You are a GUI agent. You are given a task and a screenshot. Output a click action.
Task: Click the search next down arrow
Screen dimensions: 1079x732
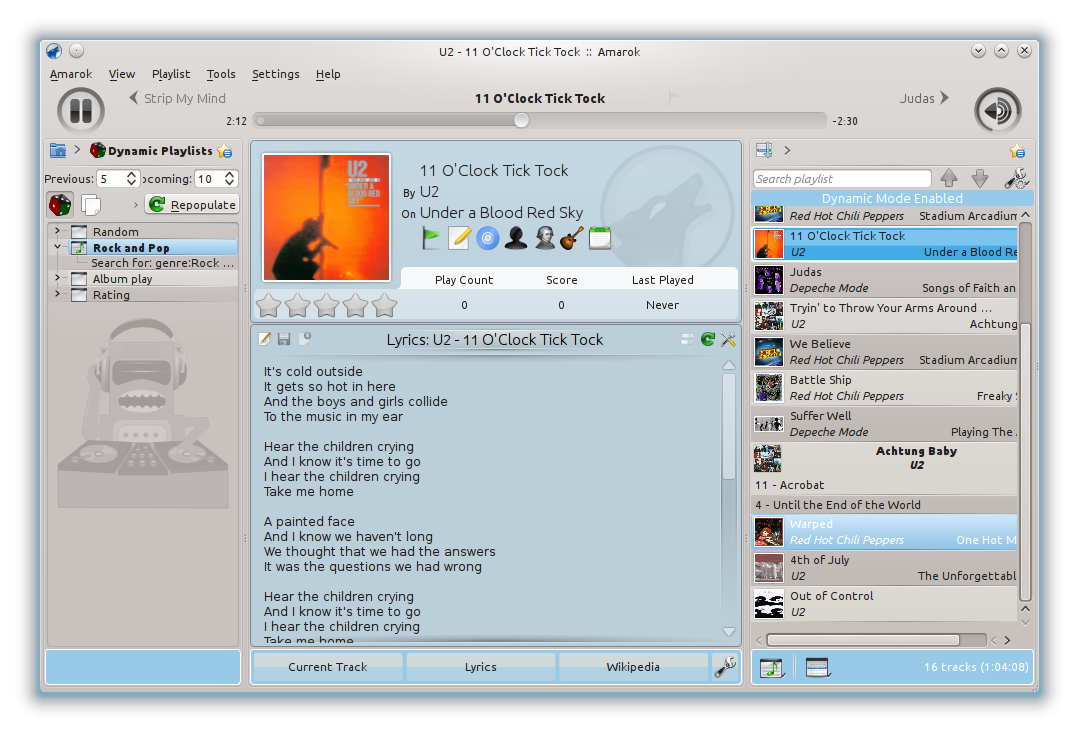[x=980, y=178]
